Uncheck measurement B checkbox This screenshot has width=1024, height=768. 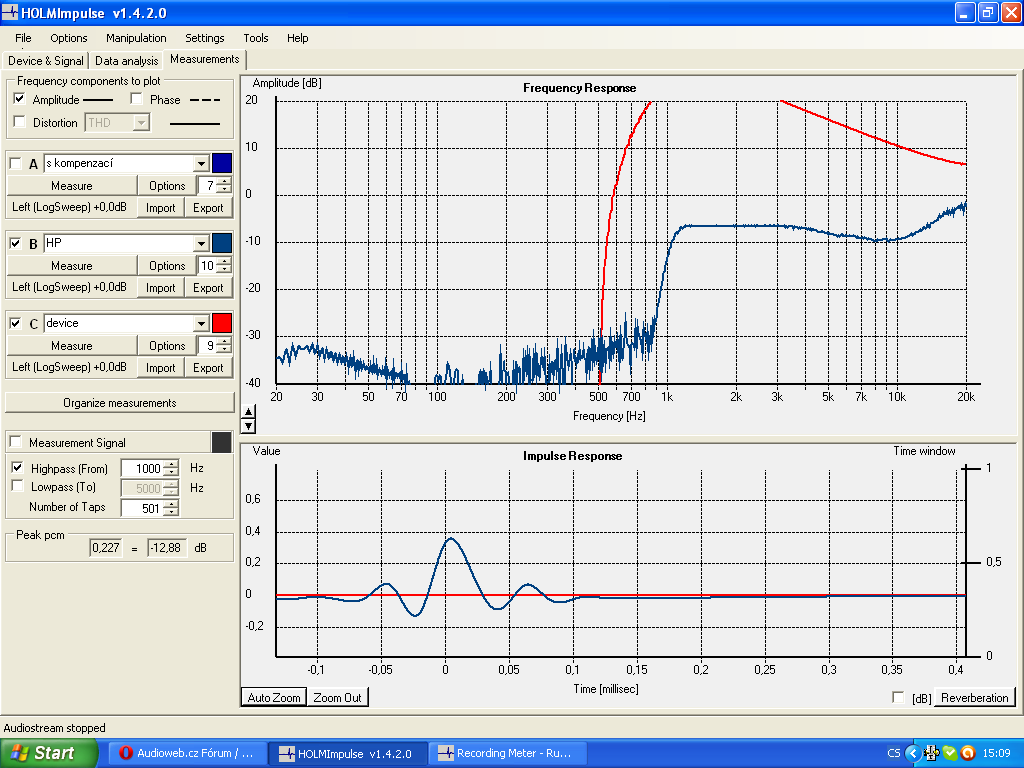pos(16,244)
